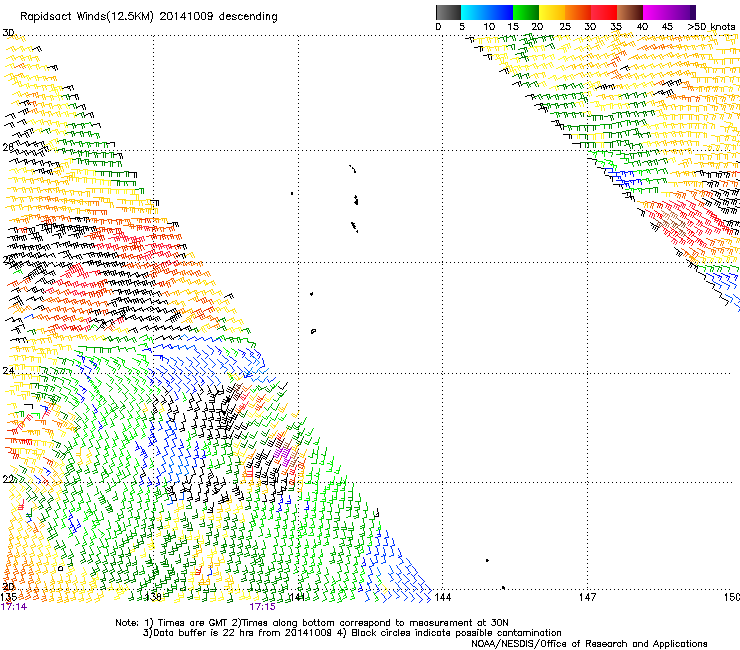Click 'NOAA/NESDIS/Office of Research and Applications' credit
740x650 pixels.
click(589, 644)
